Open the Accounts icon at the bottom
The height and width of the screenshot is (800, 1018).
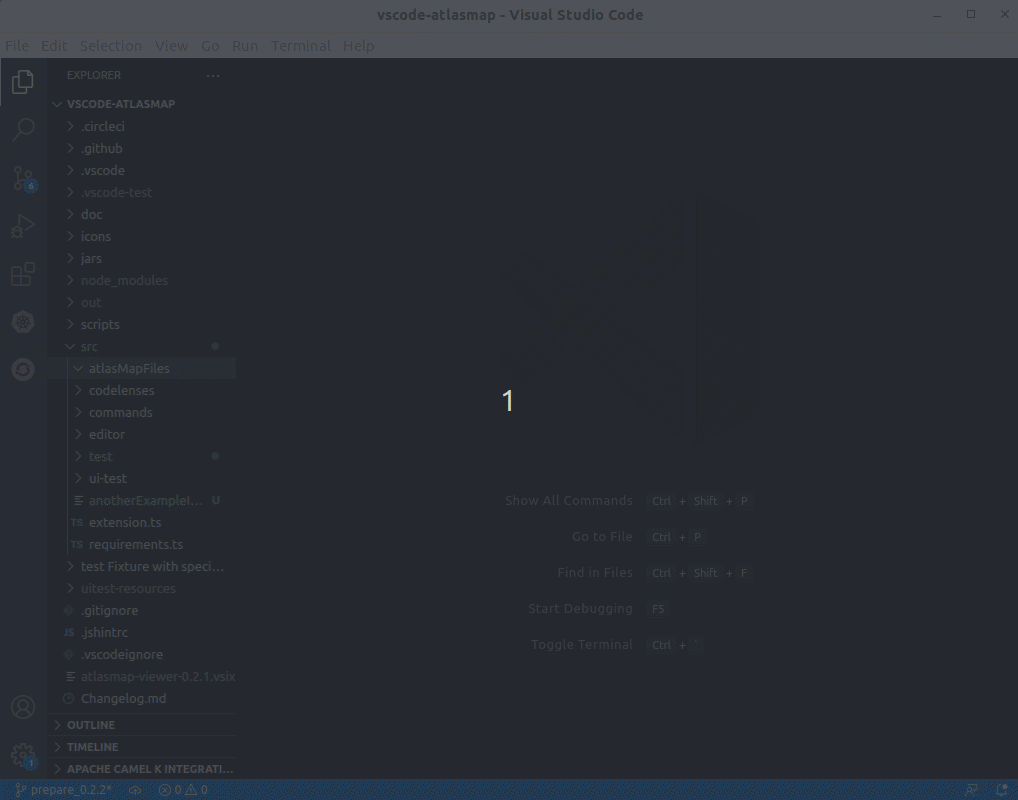(22, 706)
